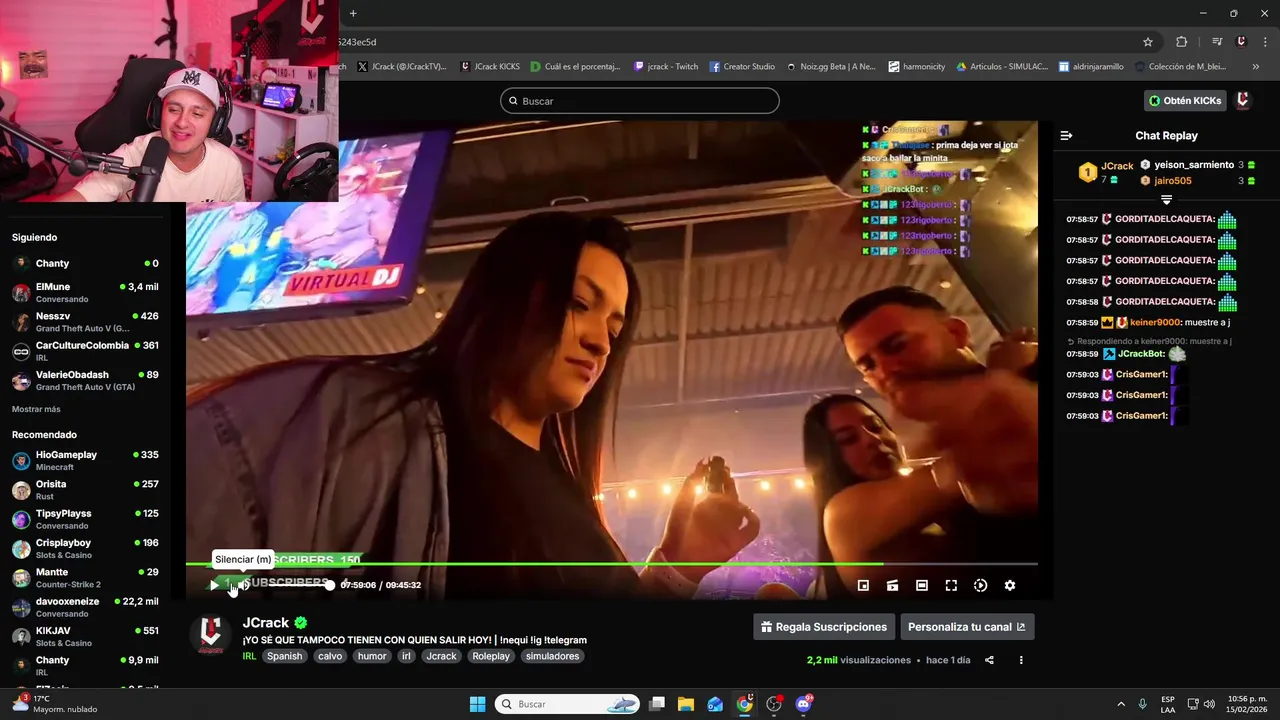Screen dimensions: 1280x720
Task: Select the Jcrack tag
Action: point(441,656)
